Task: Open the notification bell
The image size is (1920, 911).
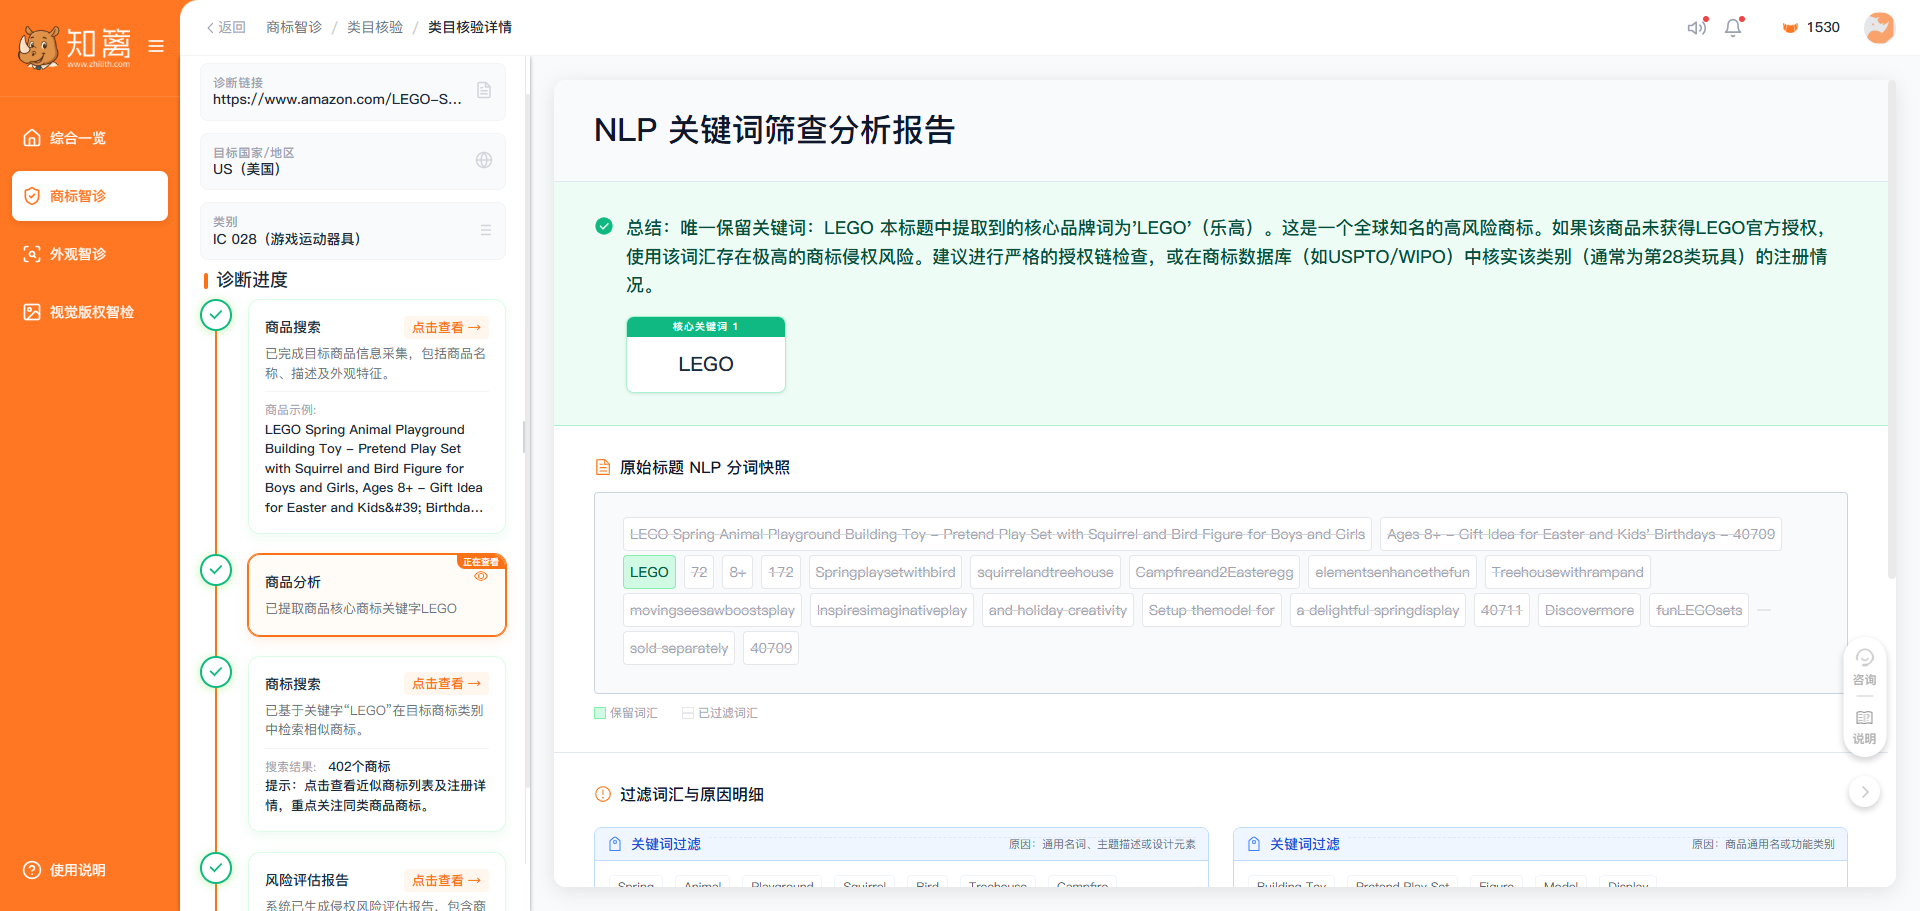Action: (x=1734, y=27)
